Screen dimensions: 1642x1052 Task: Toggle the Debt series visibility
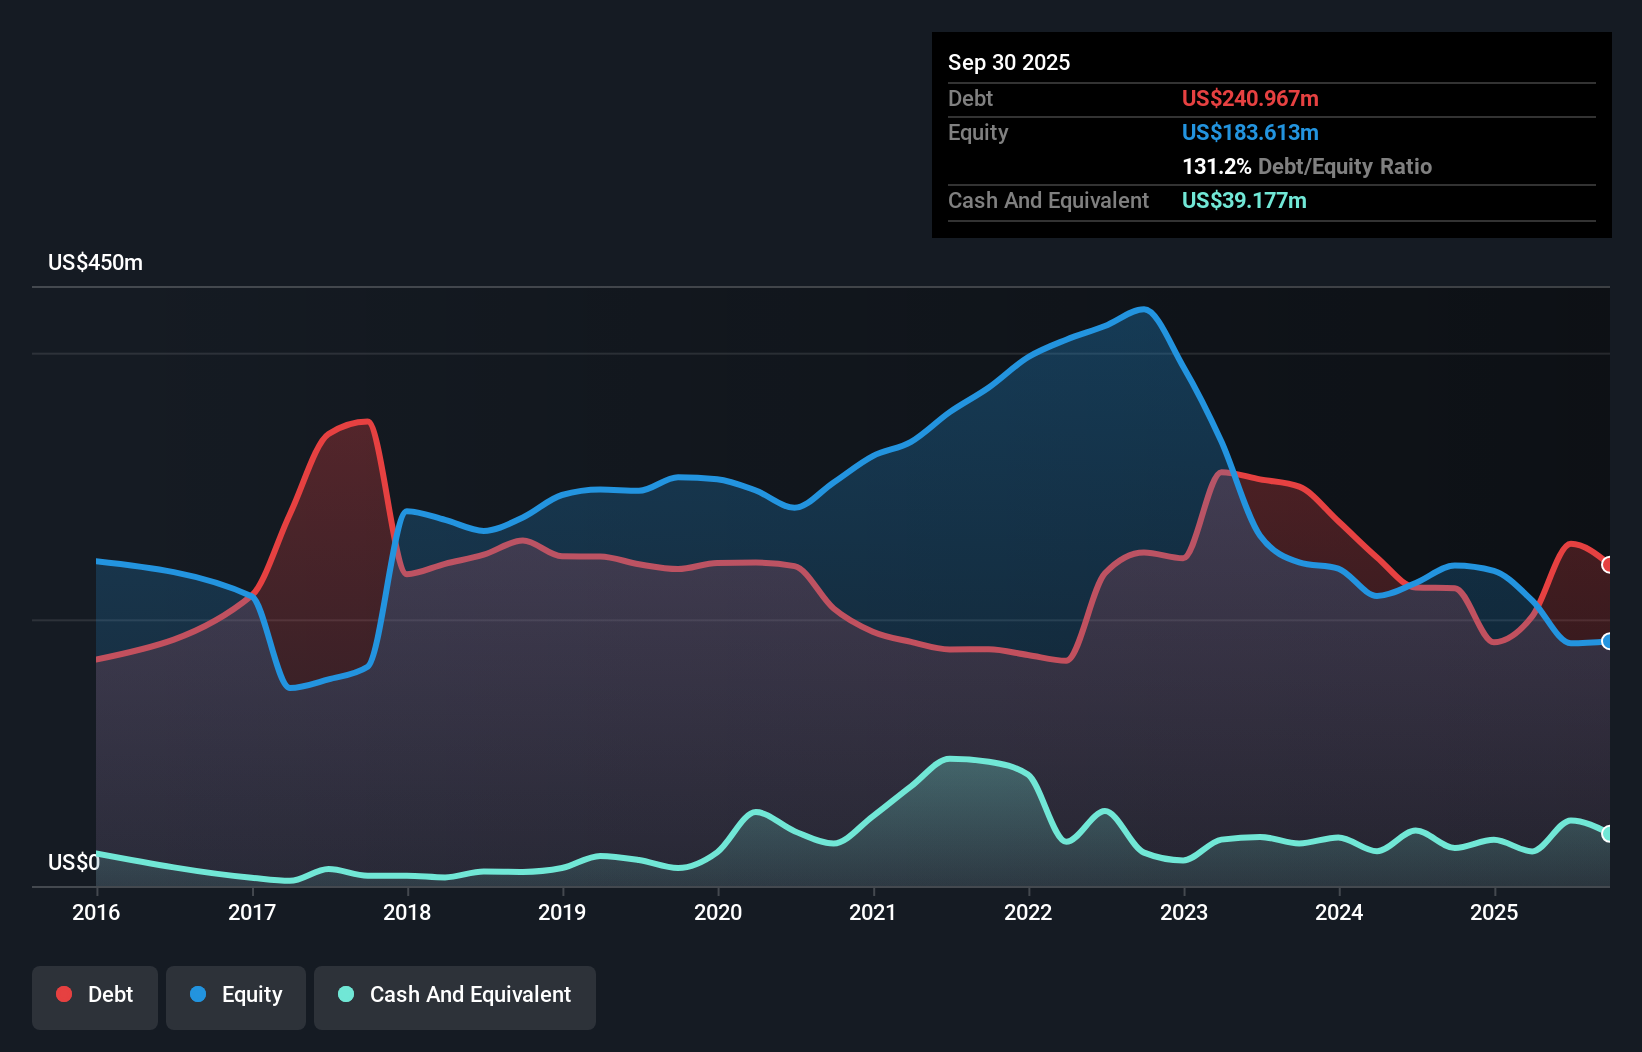click(95, 995)
